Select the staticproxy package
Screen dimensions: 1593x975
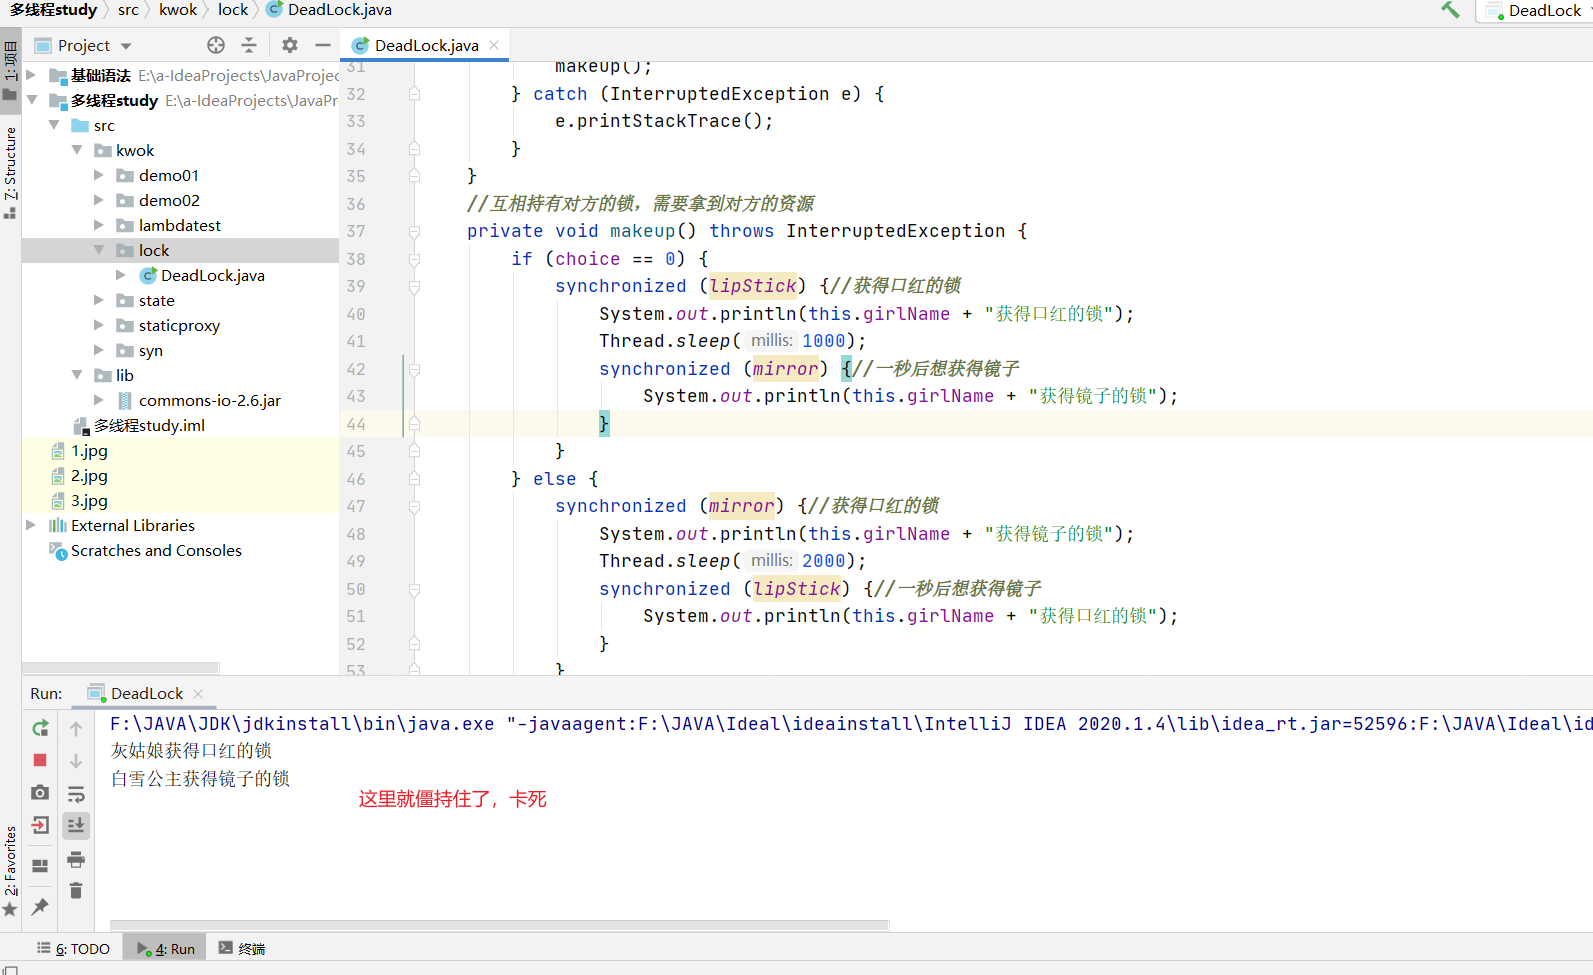click(x=179, y=325)
